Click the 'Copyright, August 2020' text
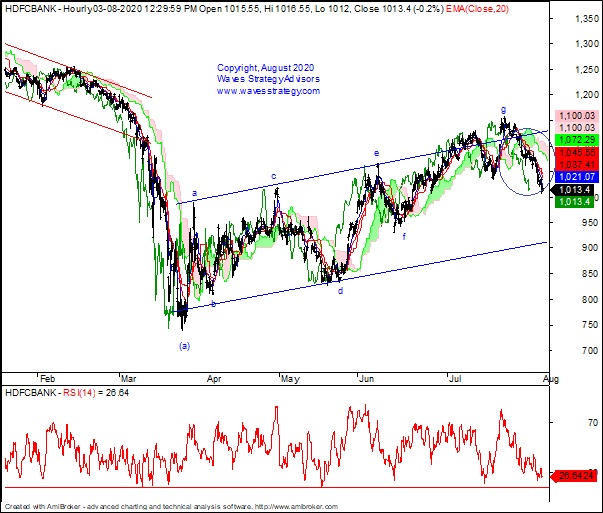603x513 pixels. (265, 68)
